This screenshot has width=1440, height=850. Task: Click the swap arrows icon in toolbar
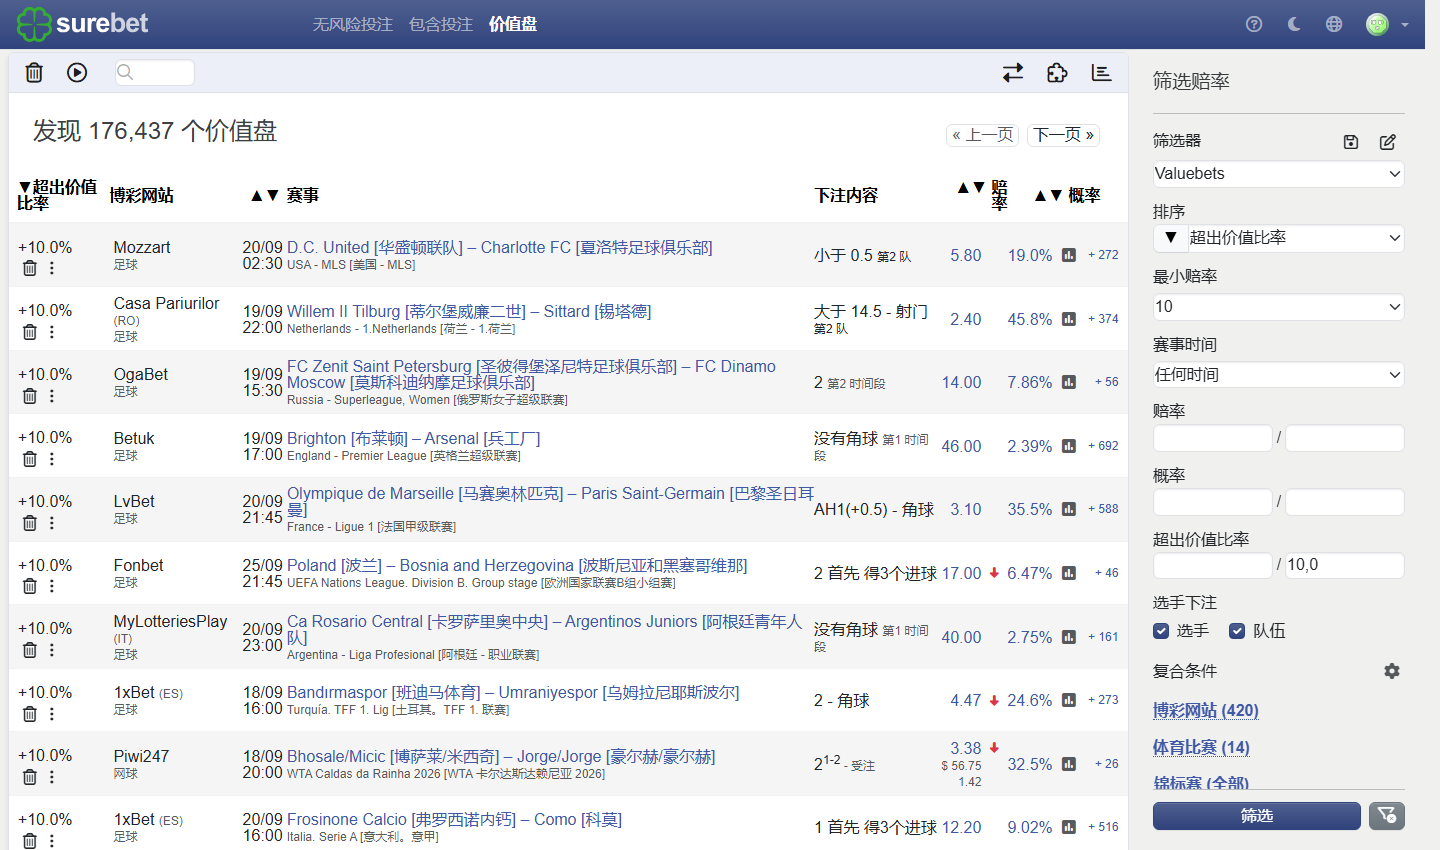click(1013, 72)
